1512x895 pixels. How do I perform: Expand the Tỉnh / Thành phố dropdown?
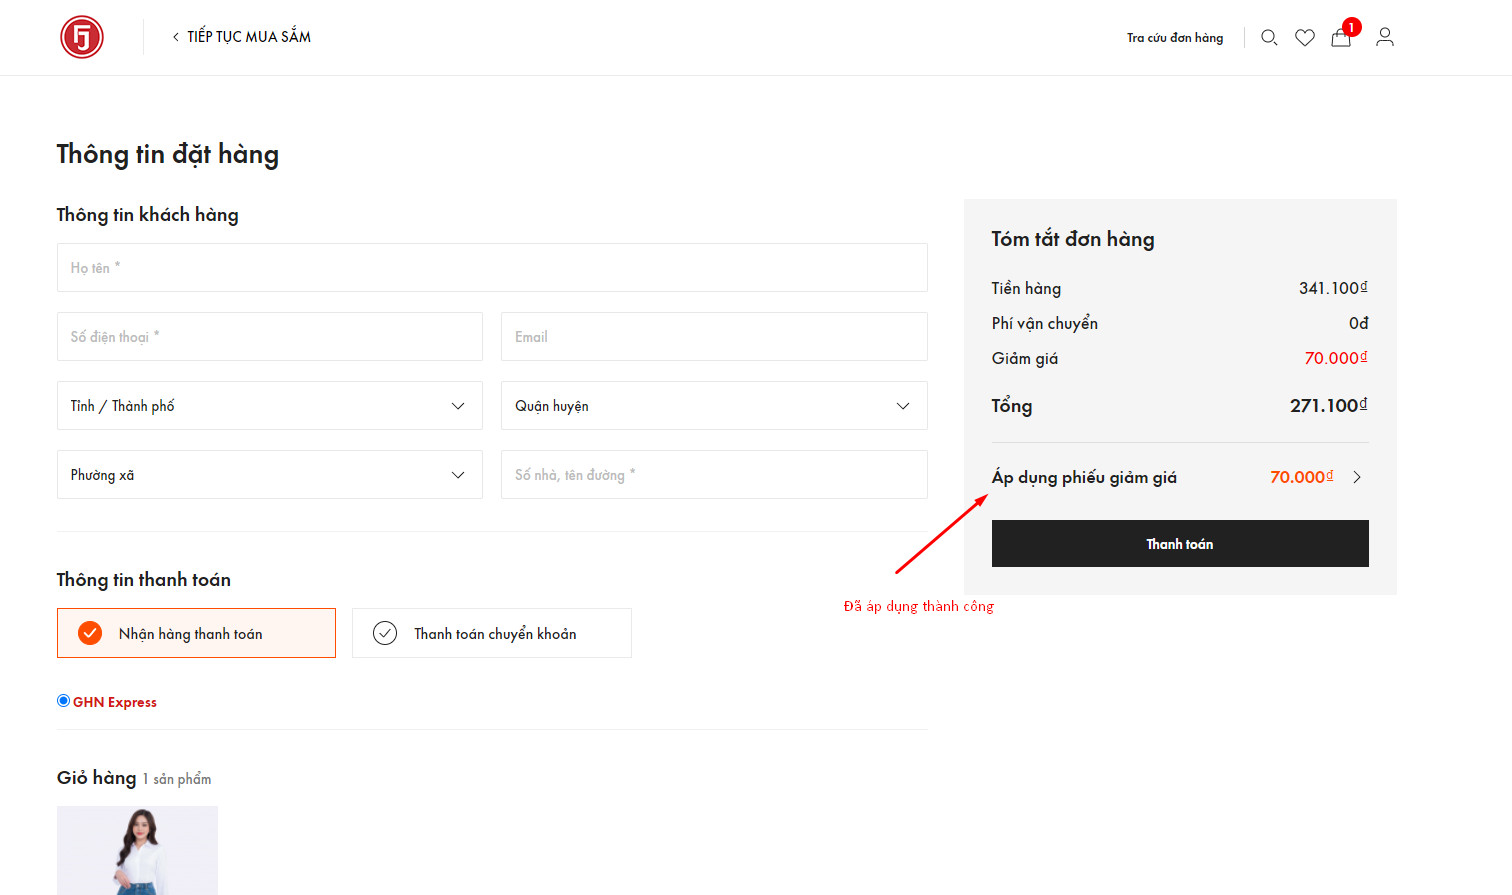[270, 406]
